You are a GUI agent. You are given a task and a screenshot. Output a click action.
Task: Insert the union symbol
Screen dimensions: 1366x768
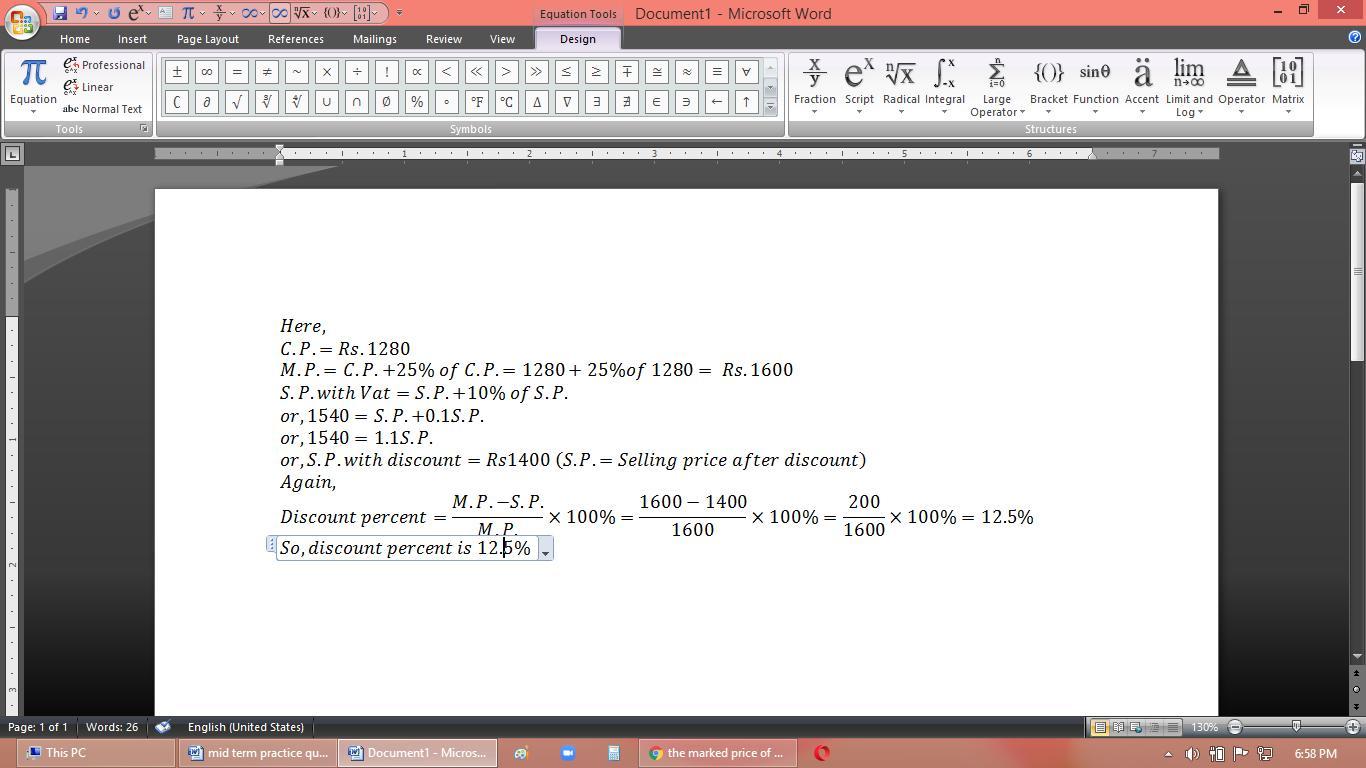pos(327,102)
